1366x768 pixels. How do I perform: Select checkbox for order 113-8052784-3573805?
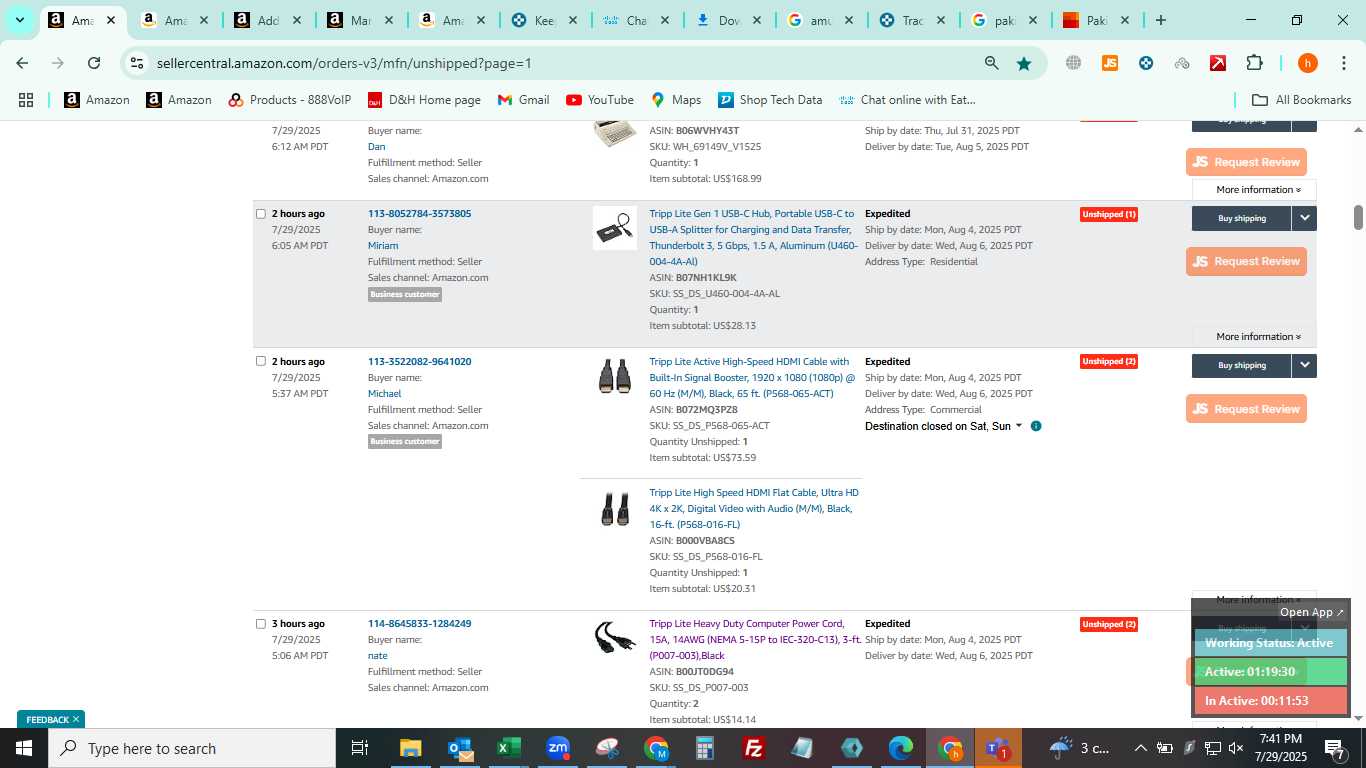pos(261,214)
